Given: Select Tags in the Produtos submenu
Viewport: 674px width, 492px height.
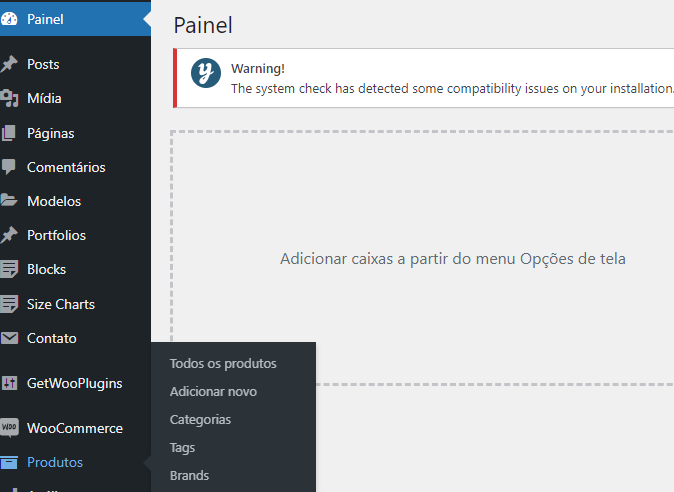Looking at the screenshot, I should pyautogui.click(x=182, y=448).
